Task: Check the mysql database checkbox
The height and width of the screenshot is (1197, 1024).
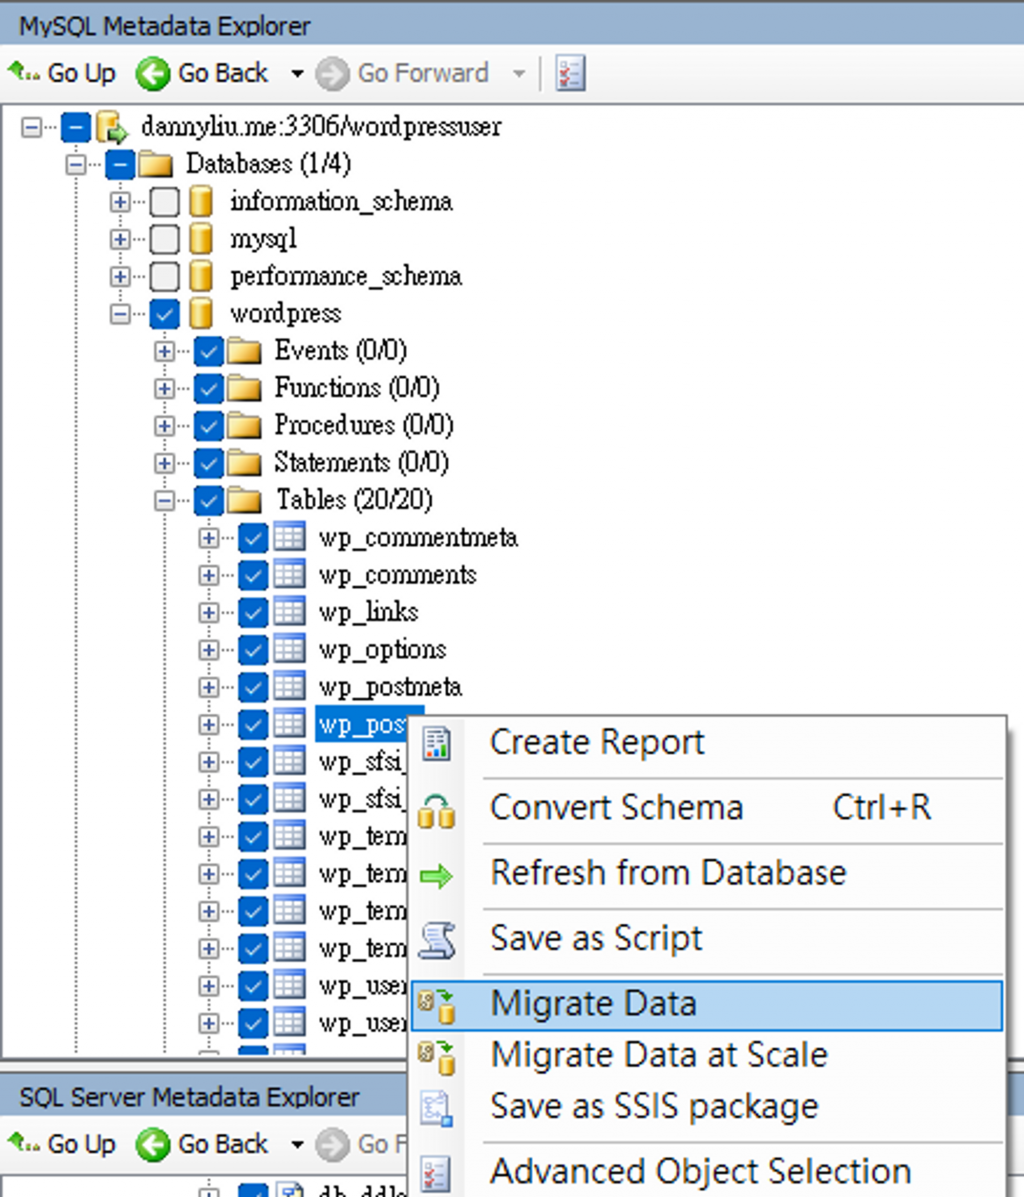Action: [164, 239]
